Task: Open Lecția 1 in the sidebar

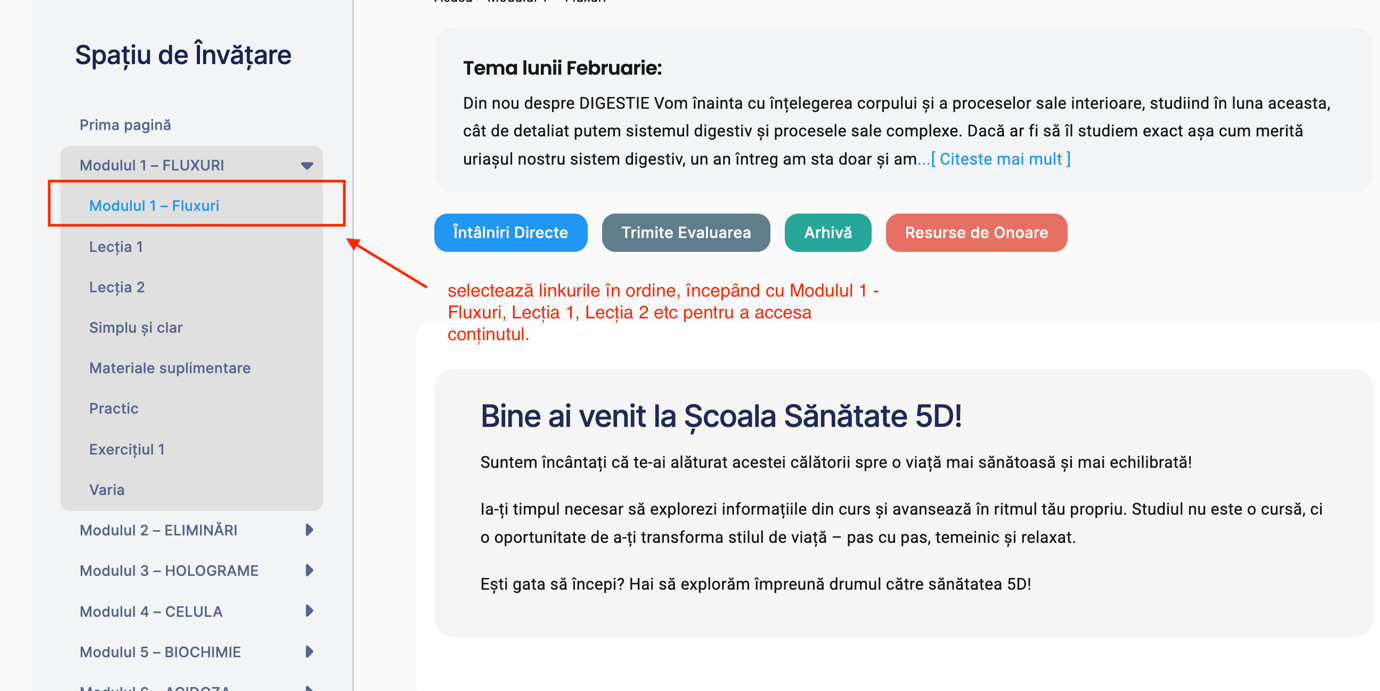Action: coord(116,247)
